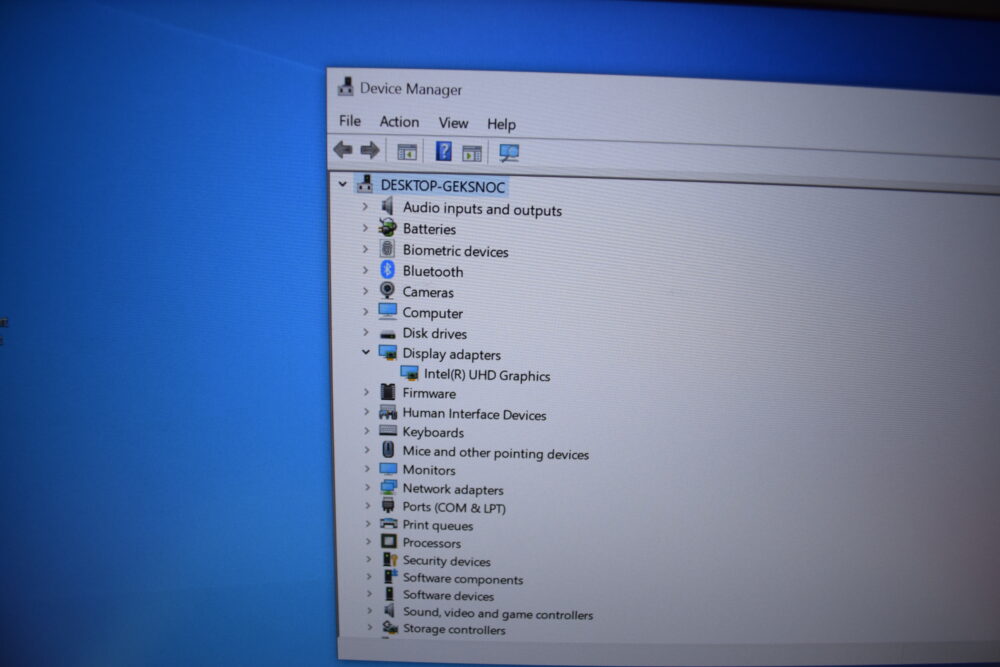The image size is (1000, 667).
Task: Click the Biometric devices fingerprint icon
Action: (x=387, y=249)
